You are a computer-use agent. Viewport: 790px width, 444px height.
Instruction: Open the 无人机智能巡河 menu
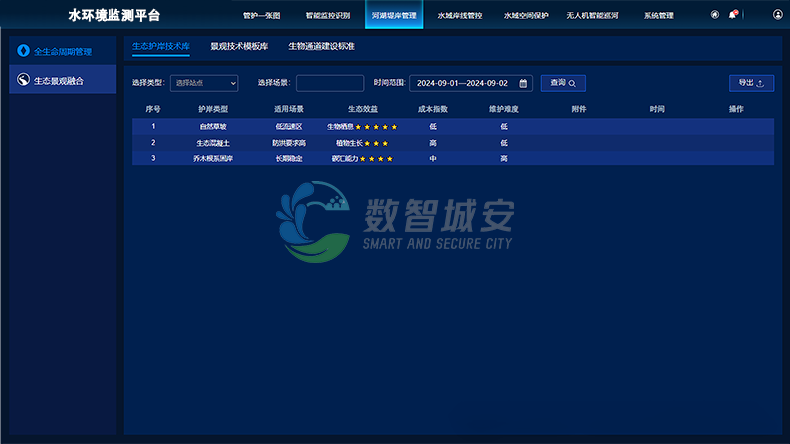pos(592,15)
